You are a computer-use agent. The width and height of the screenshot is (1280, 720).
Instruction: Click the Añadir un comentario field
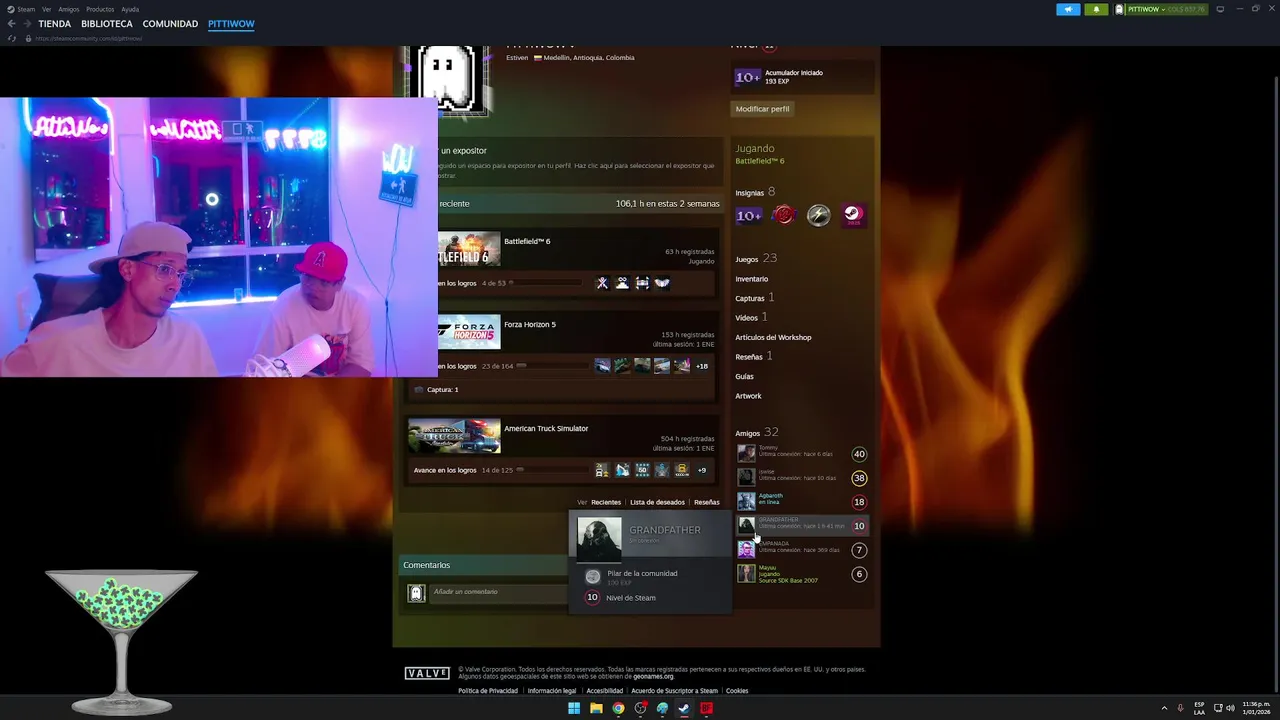pos(500,593)
